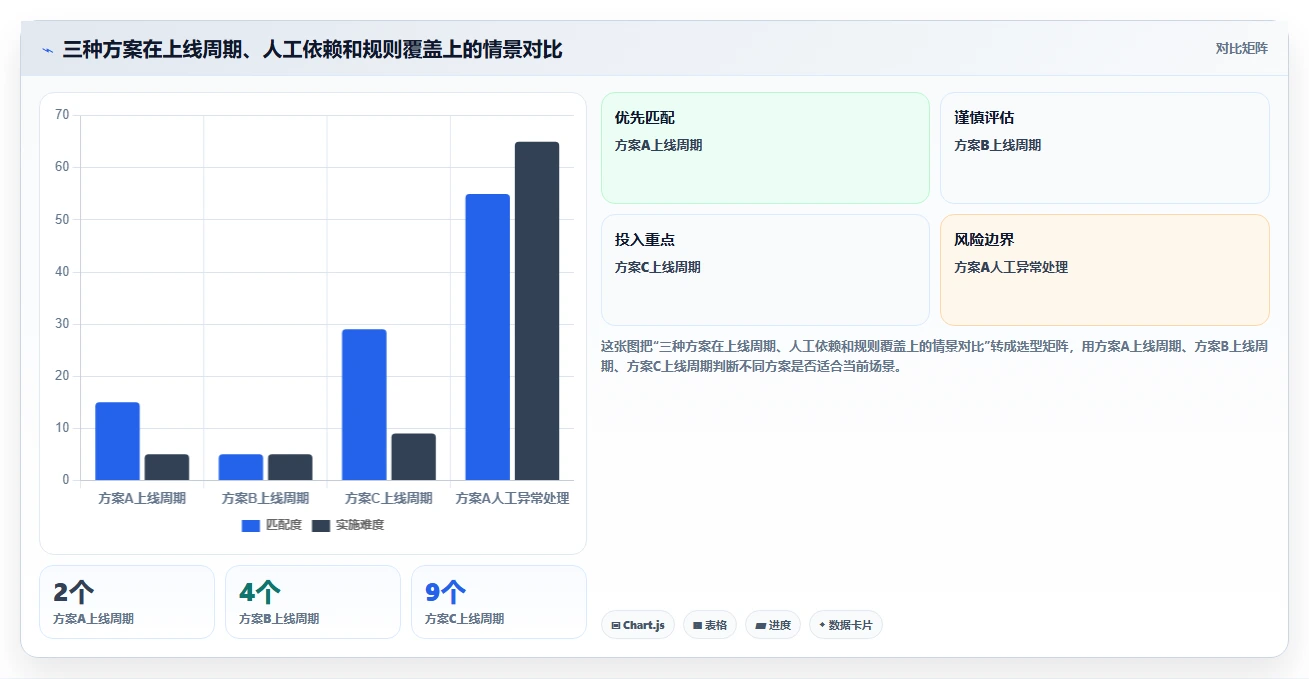Screen dimensions: 1309x679
Task: Click the lightning icon beside the header title
Action: click(47, 49)
